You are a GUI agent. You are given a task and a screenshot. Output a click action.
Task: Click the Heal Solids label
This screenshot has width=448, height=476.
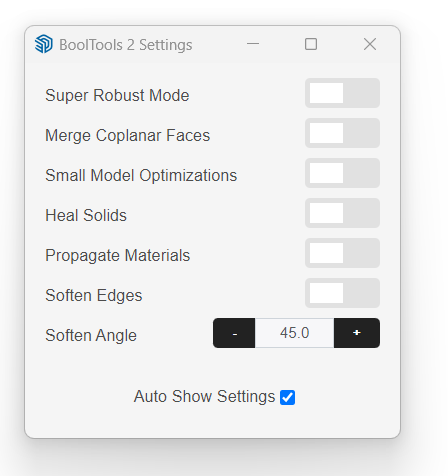86,215
